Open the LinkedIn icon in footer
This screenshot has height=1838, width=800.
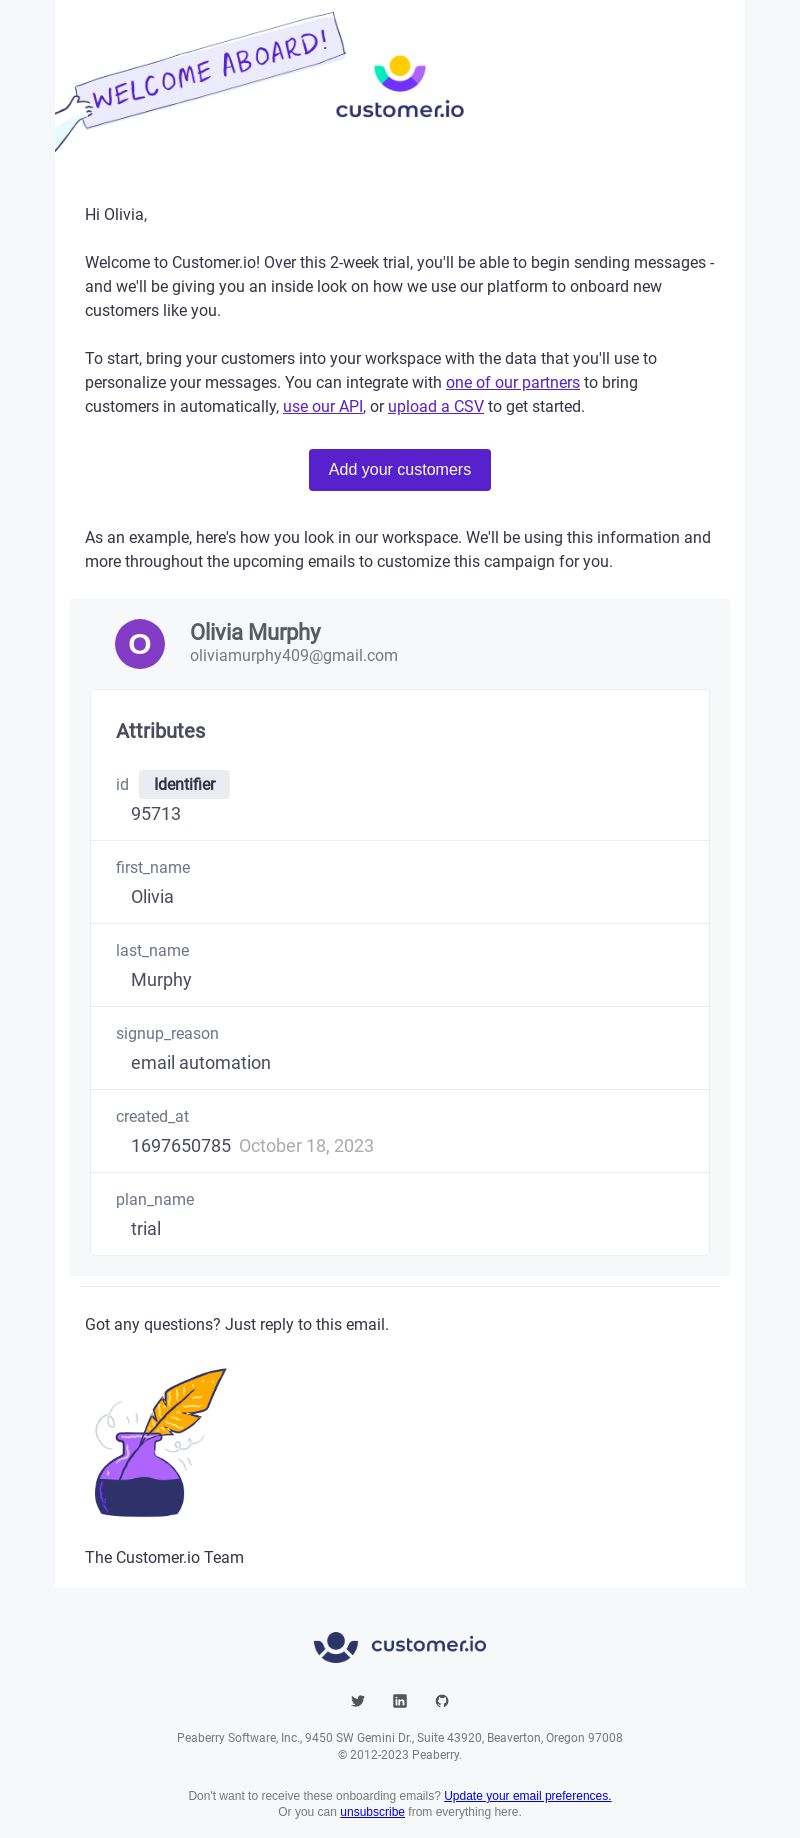pos(400,1701)
